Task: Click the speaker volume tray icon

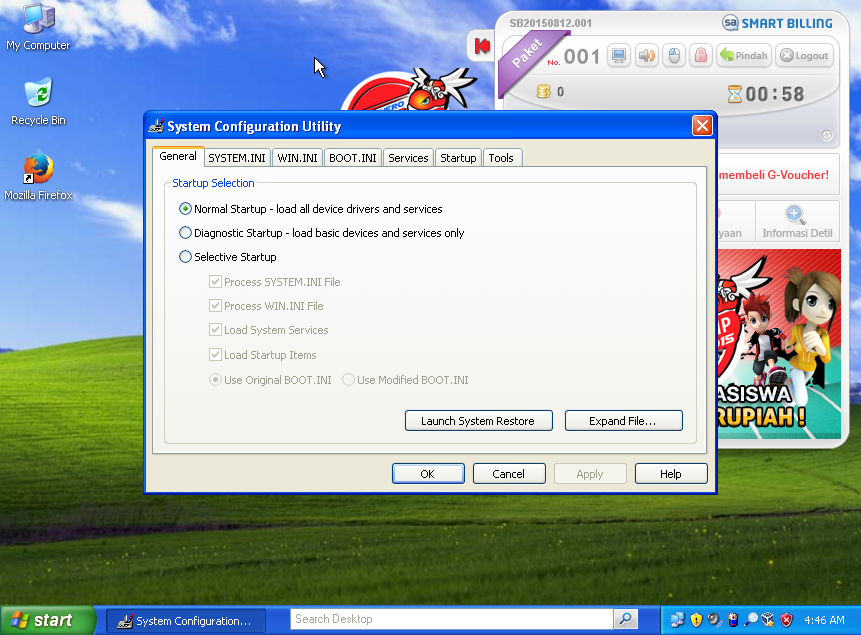Action: (x=714, y=620)
